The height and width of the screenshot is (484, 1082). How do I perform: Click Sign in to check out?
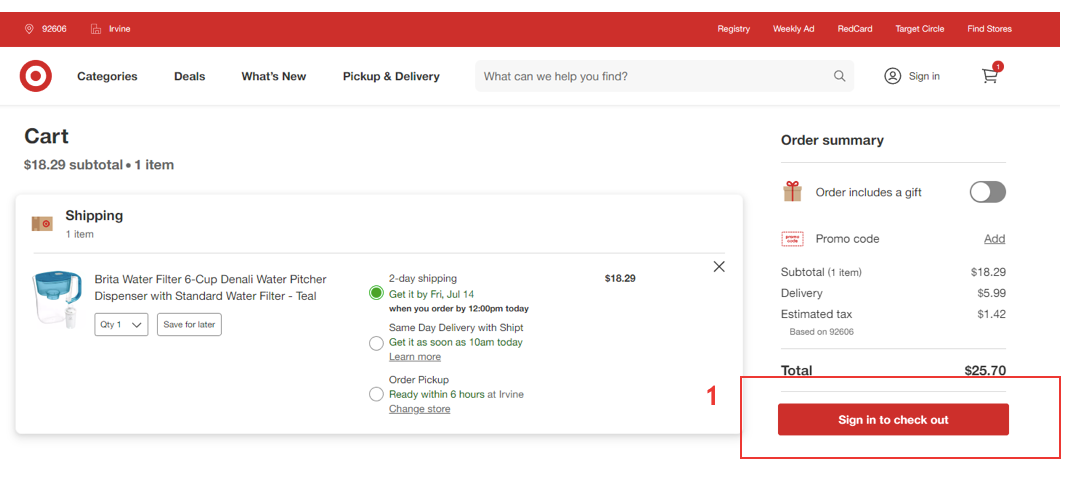coord(894,420)
